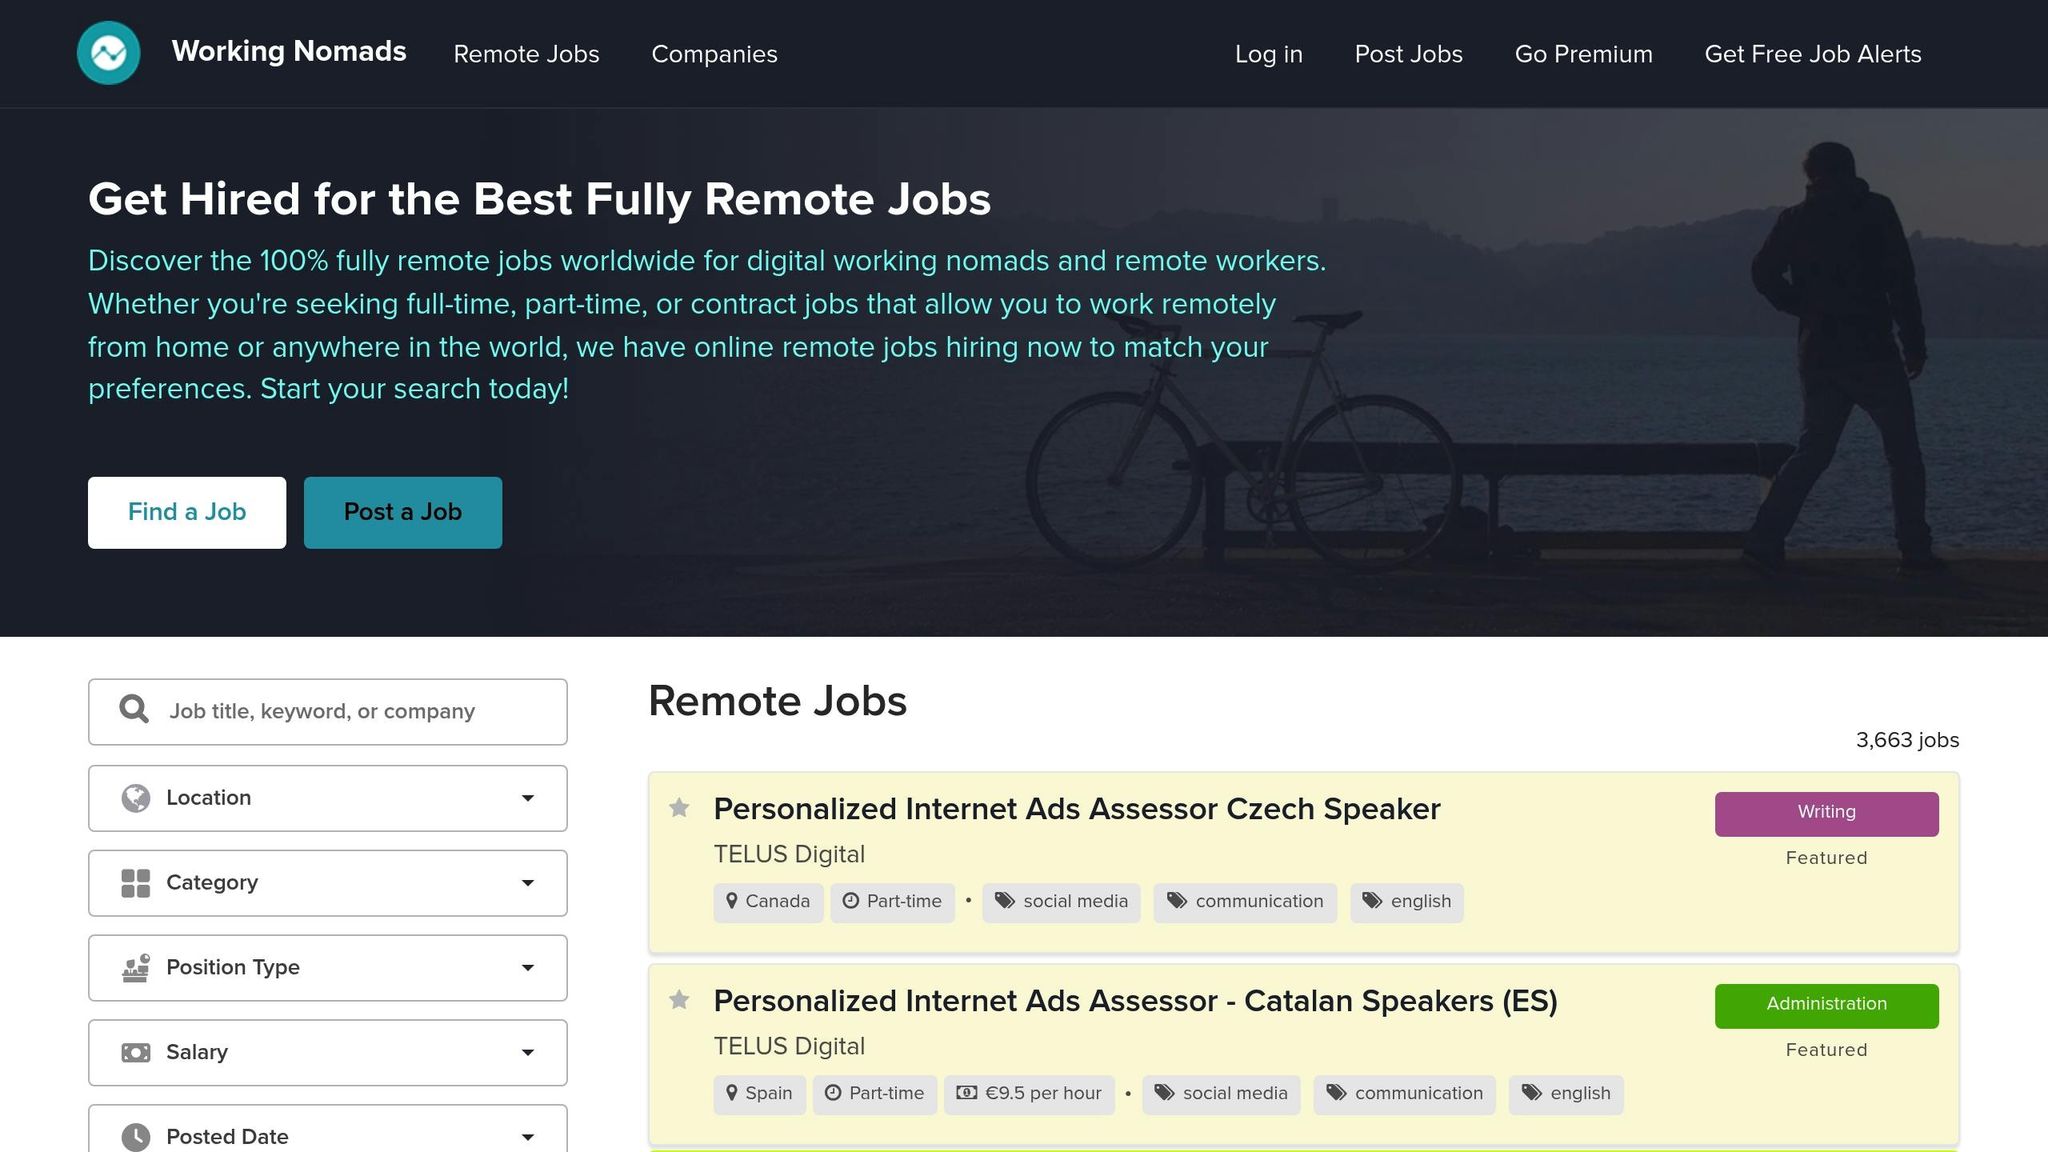The width and height of the screenshot is (2048, 1152).
Task: Expand the Posted Date dropdown arrow
Action: [x=528, y=1137]
